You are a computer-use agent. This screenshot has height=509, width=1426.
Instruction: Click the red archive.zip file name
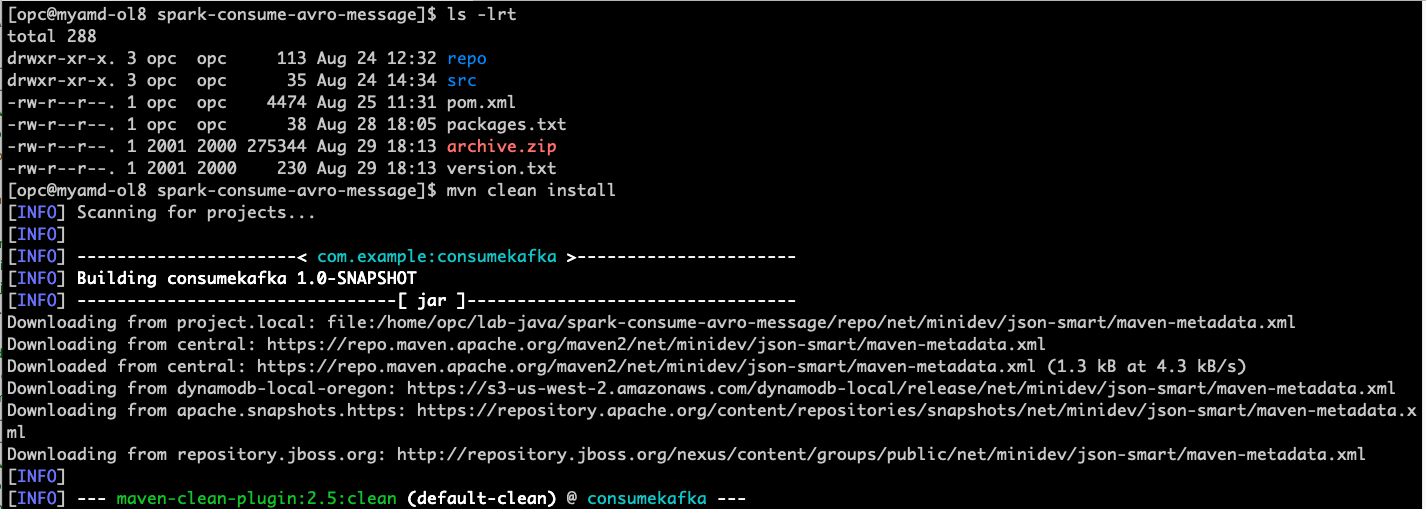tap(501, 147)
